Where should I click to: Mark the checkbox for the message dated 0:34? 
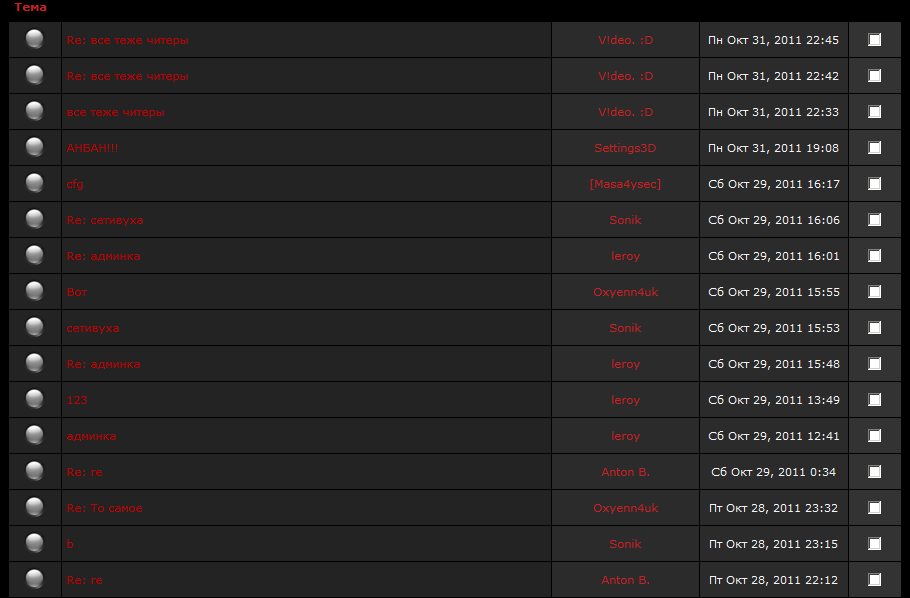click(875, 472)
